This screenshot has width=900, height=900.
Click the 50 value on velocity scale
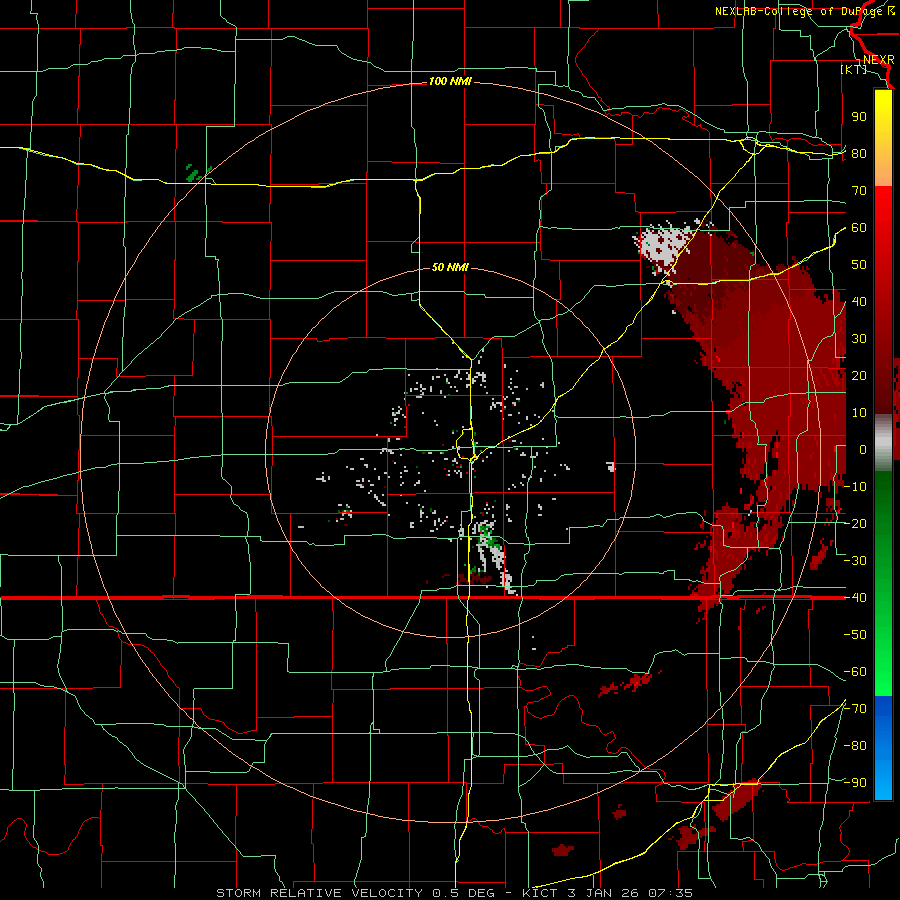coord(859,265)
